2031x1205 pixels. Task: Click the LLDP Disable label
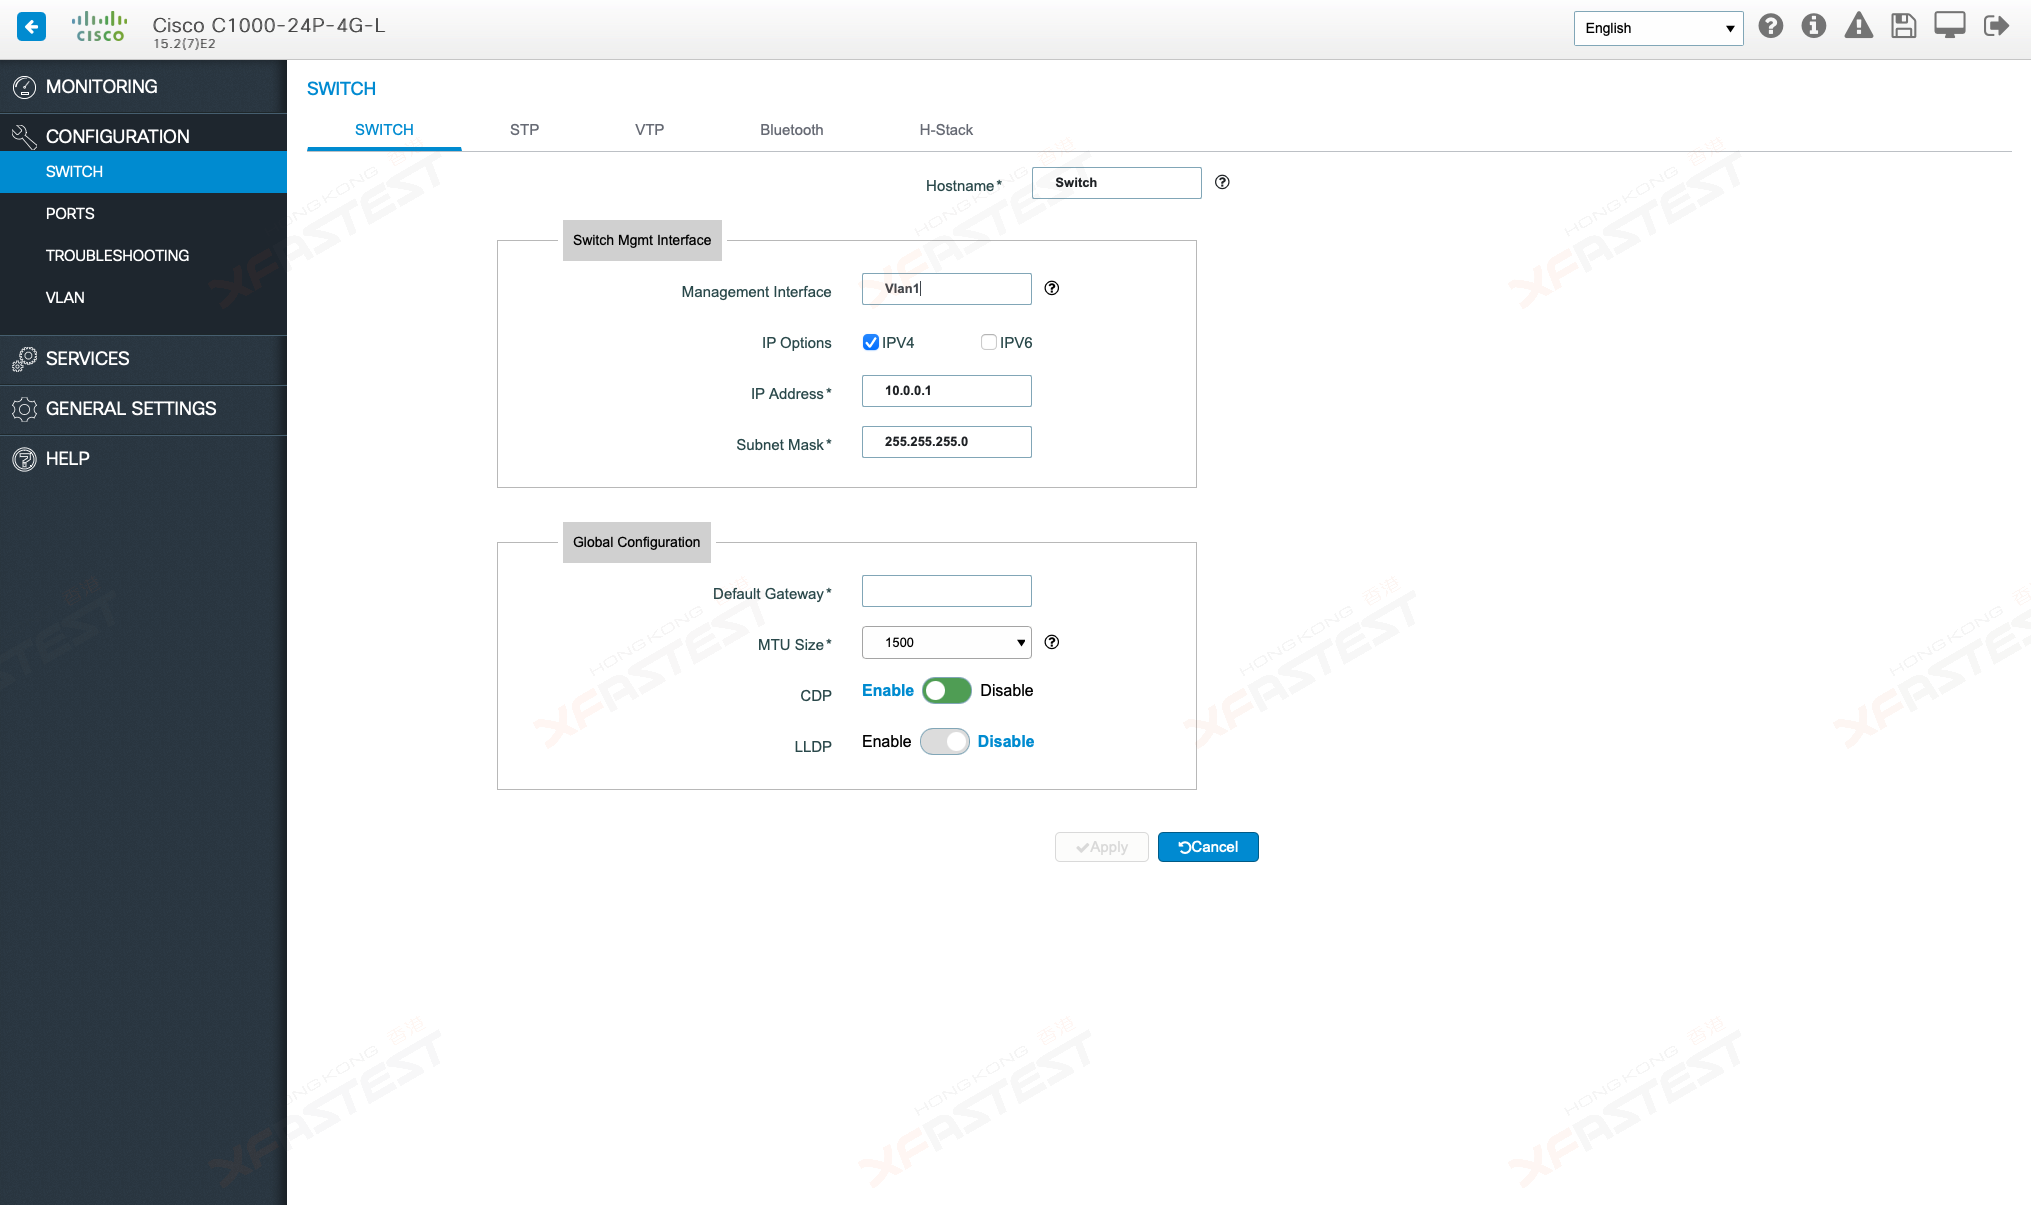pyautogui.click(x=1006, y=742)
